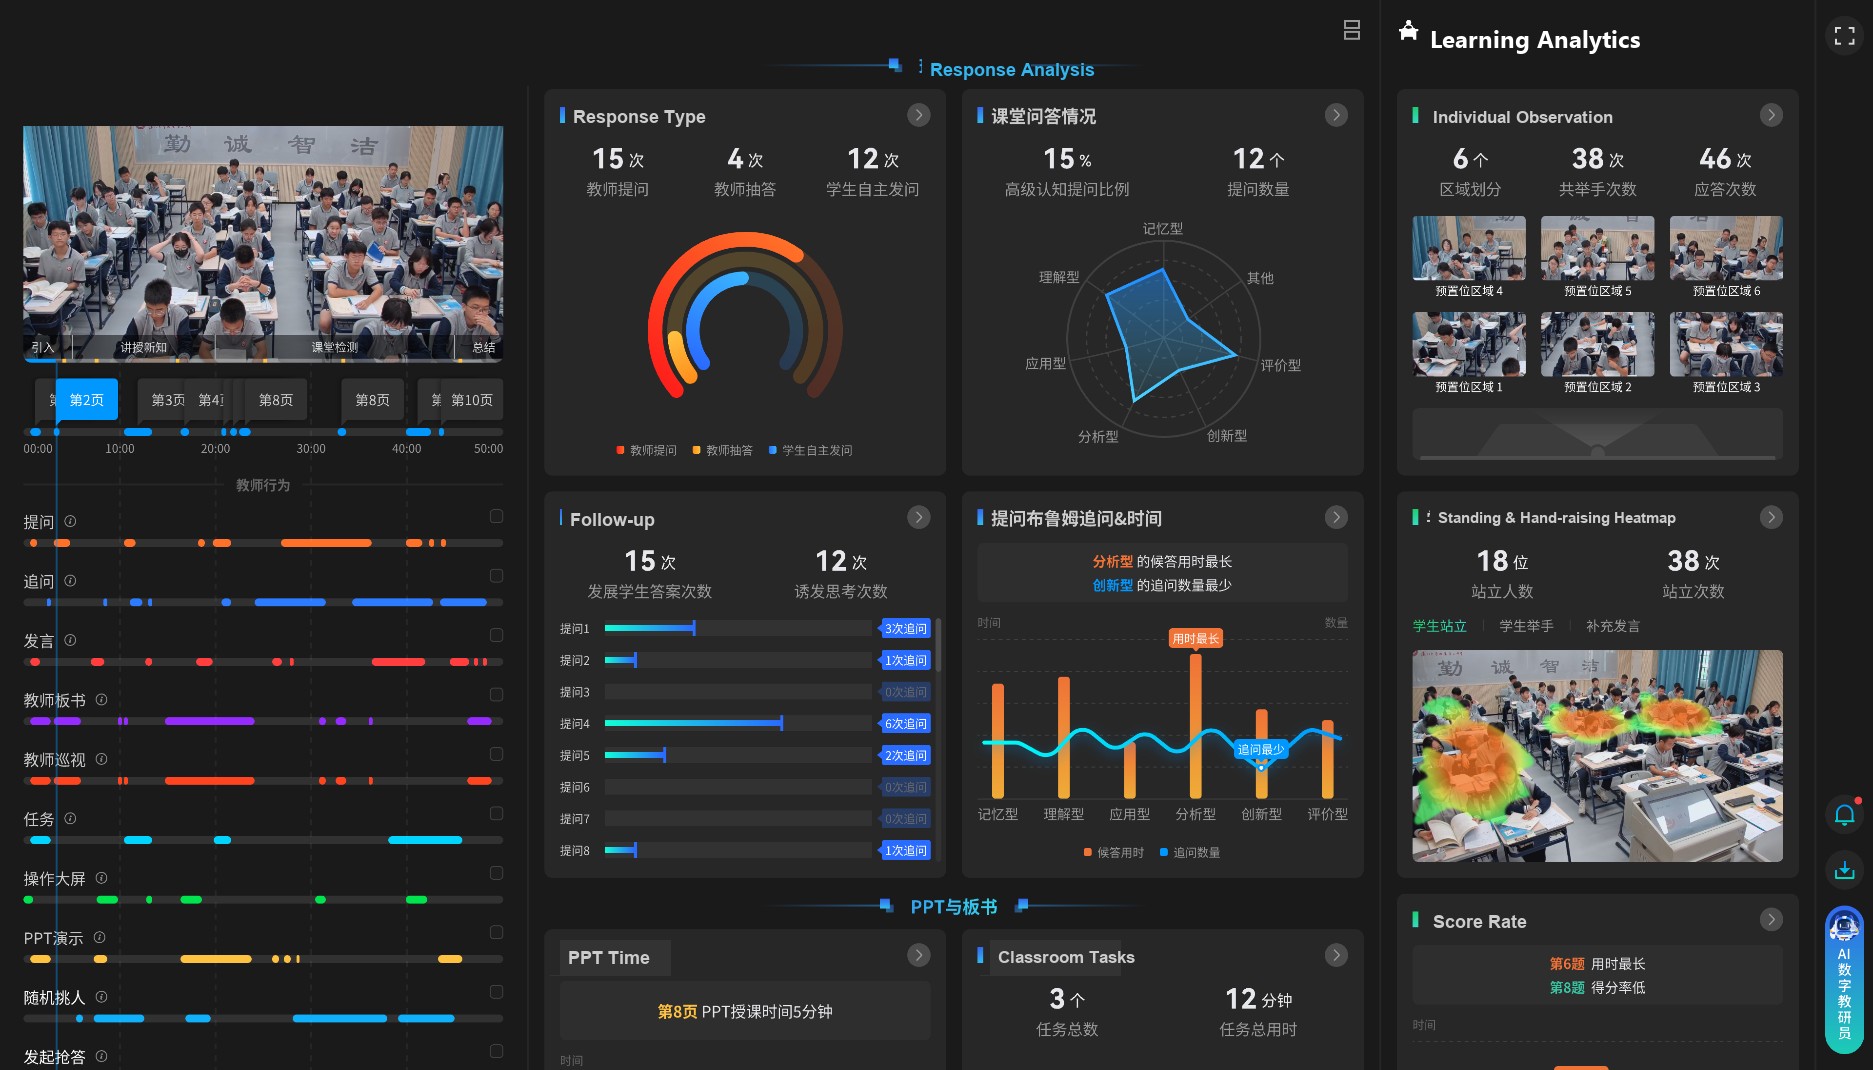Click the Learning Analytics header icon
The width and height of the screenshot is (1873, 1070).
(1408, 31)
